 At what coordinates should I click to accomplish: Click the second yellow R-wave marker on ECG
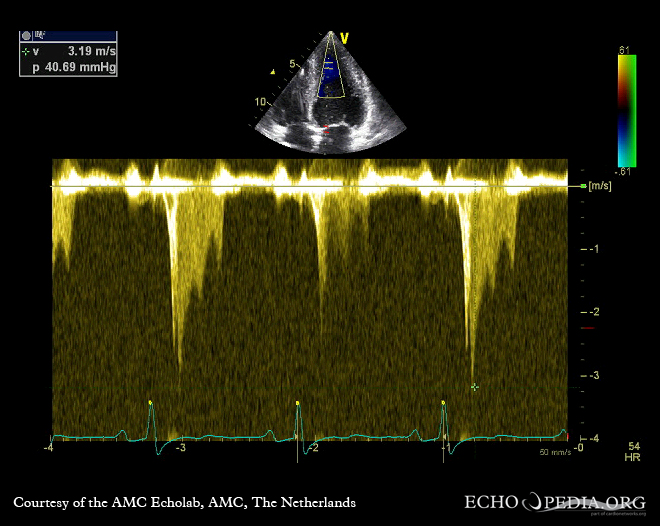tap(298, 402)
